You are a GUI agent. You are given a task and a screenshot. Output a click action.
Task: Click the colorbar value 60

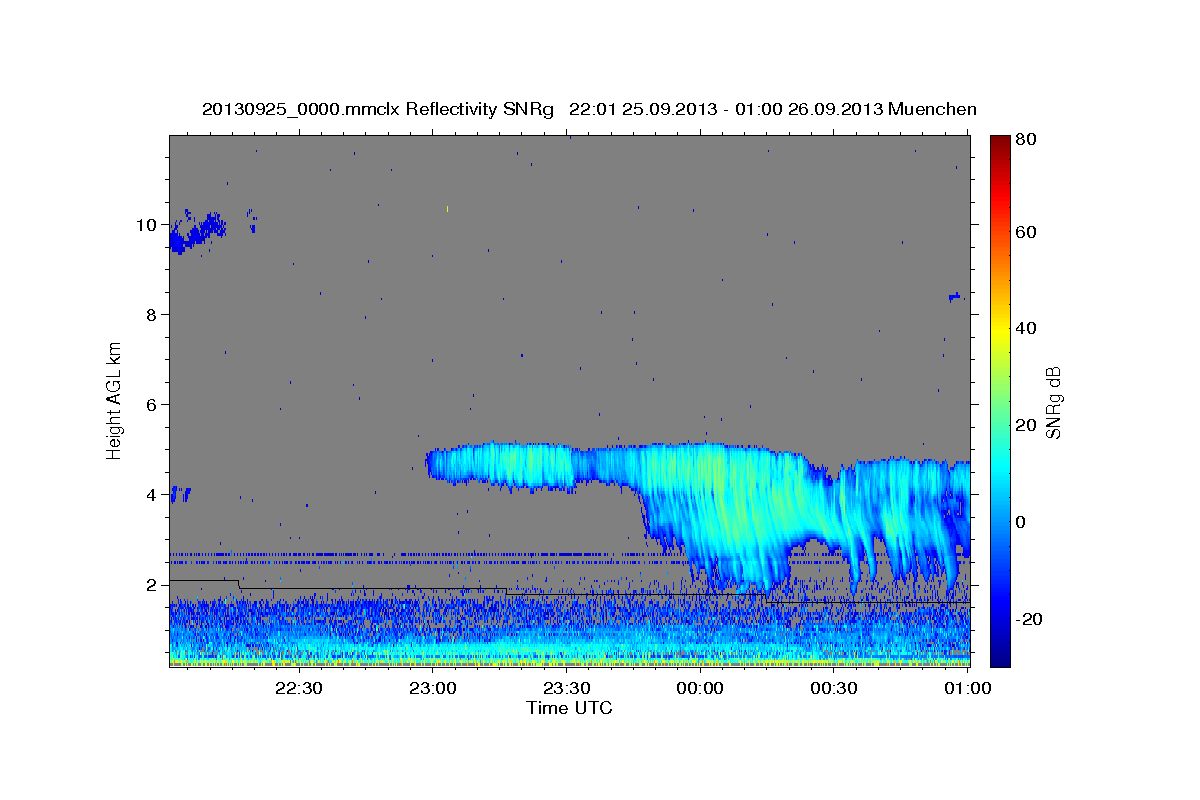tap(1024, 232)
